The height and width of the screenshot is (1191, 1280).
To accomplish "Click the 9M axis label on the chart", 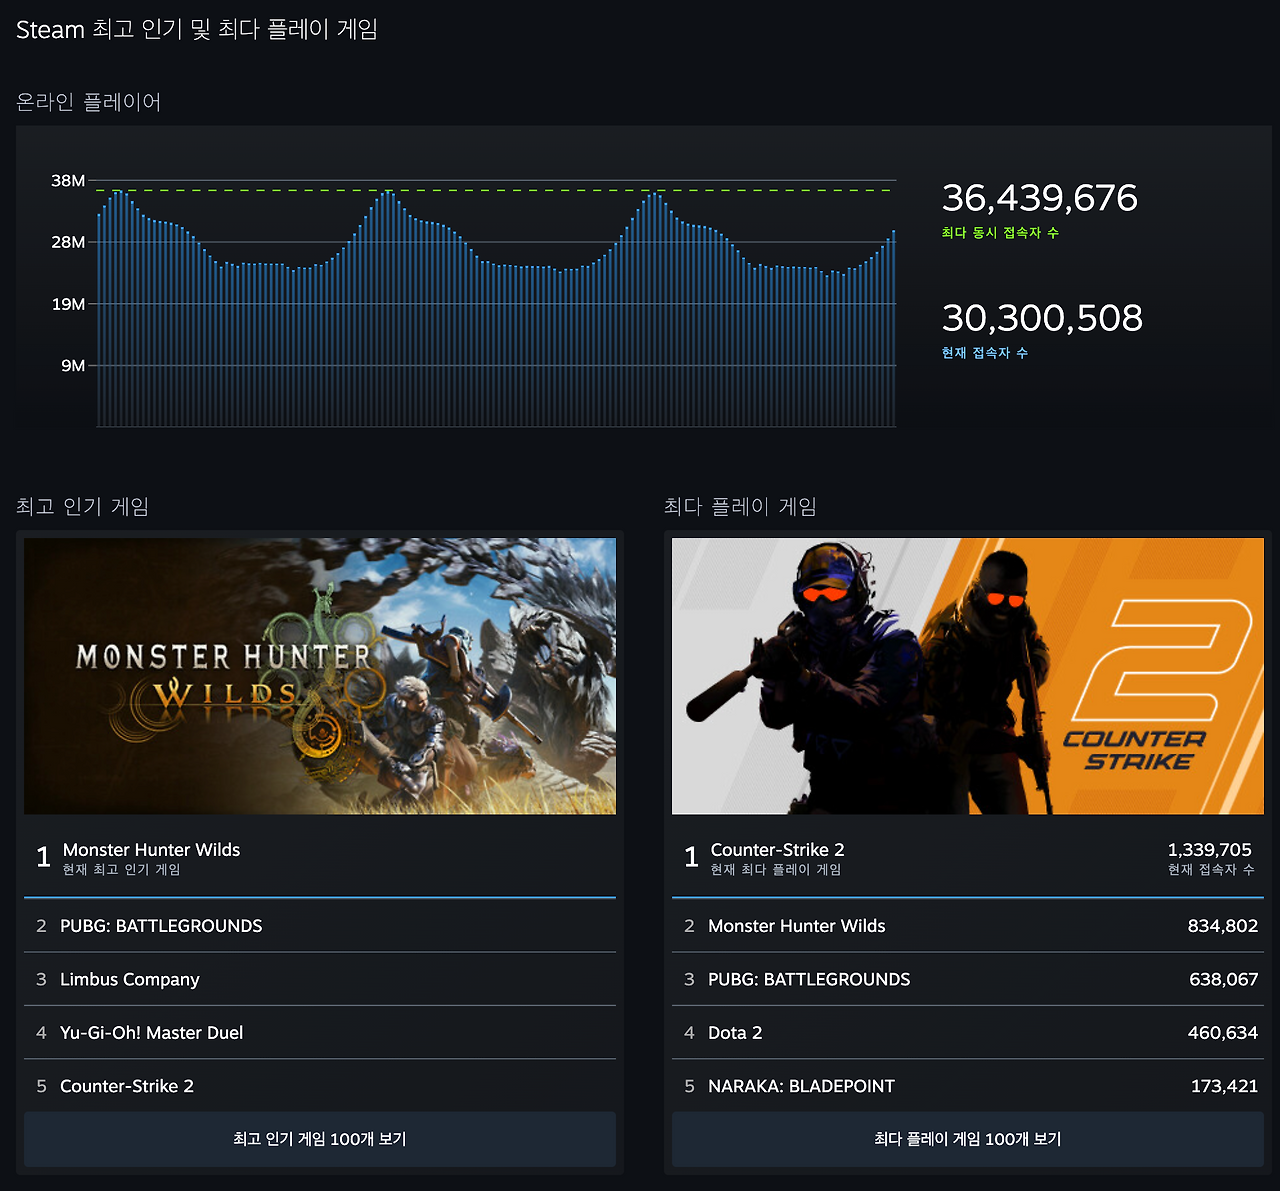I will 73,366.
